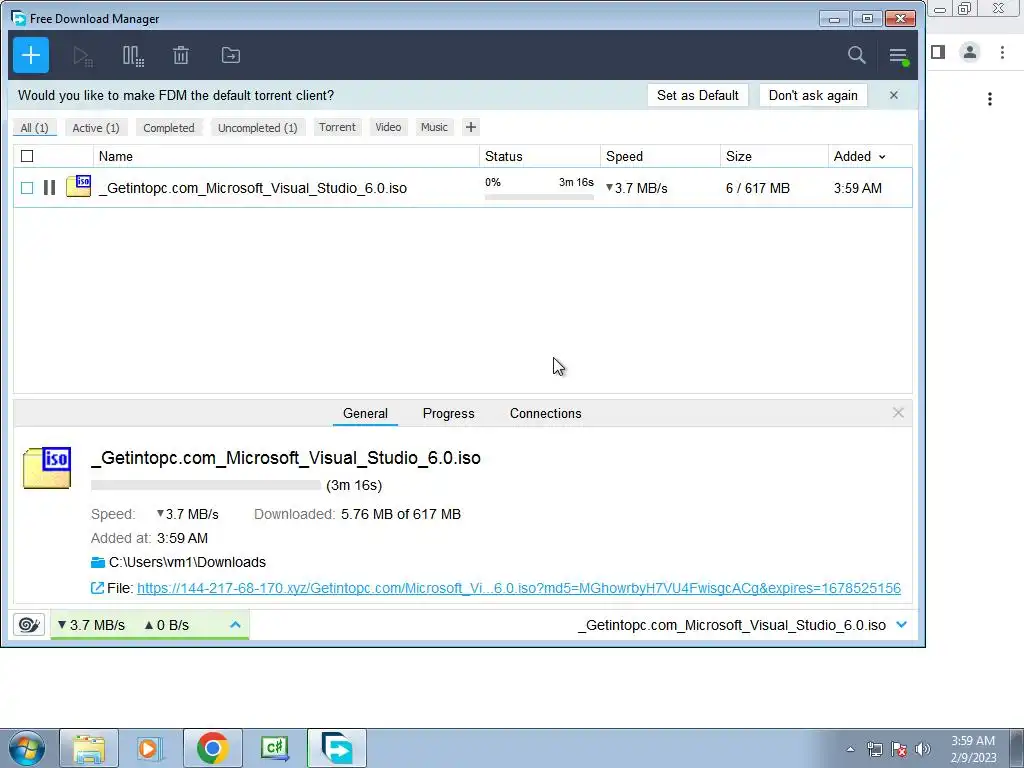Click Free Download Manager taskbar icon
1024x768 pixels.
coord(336,748)
